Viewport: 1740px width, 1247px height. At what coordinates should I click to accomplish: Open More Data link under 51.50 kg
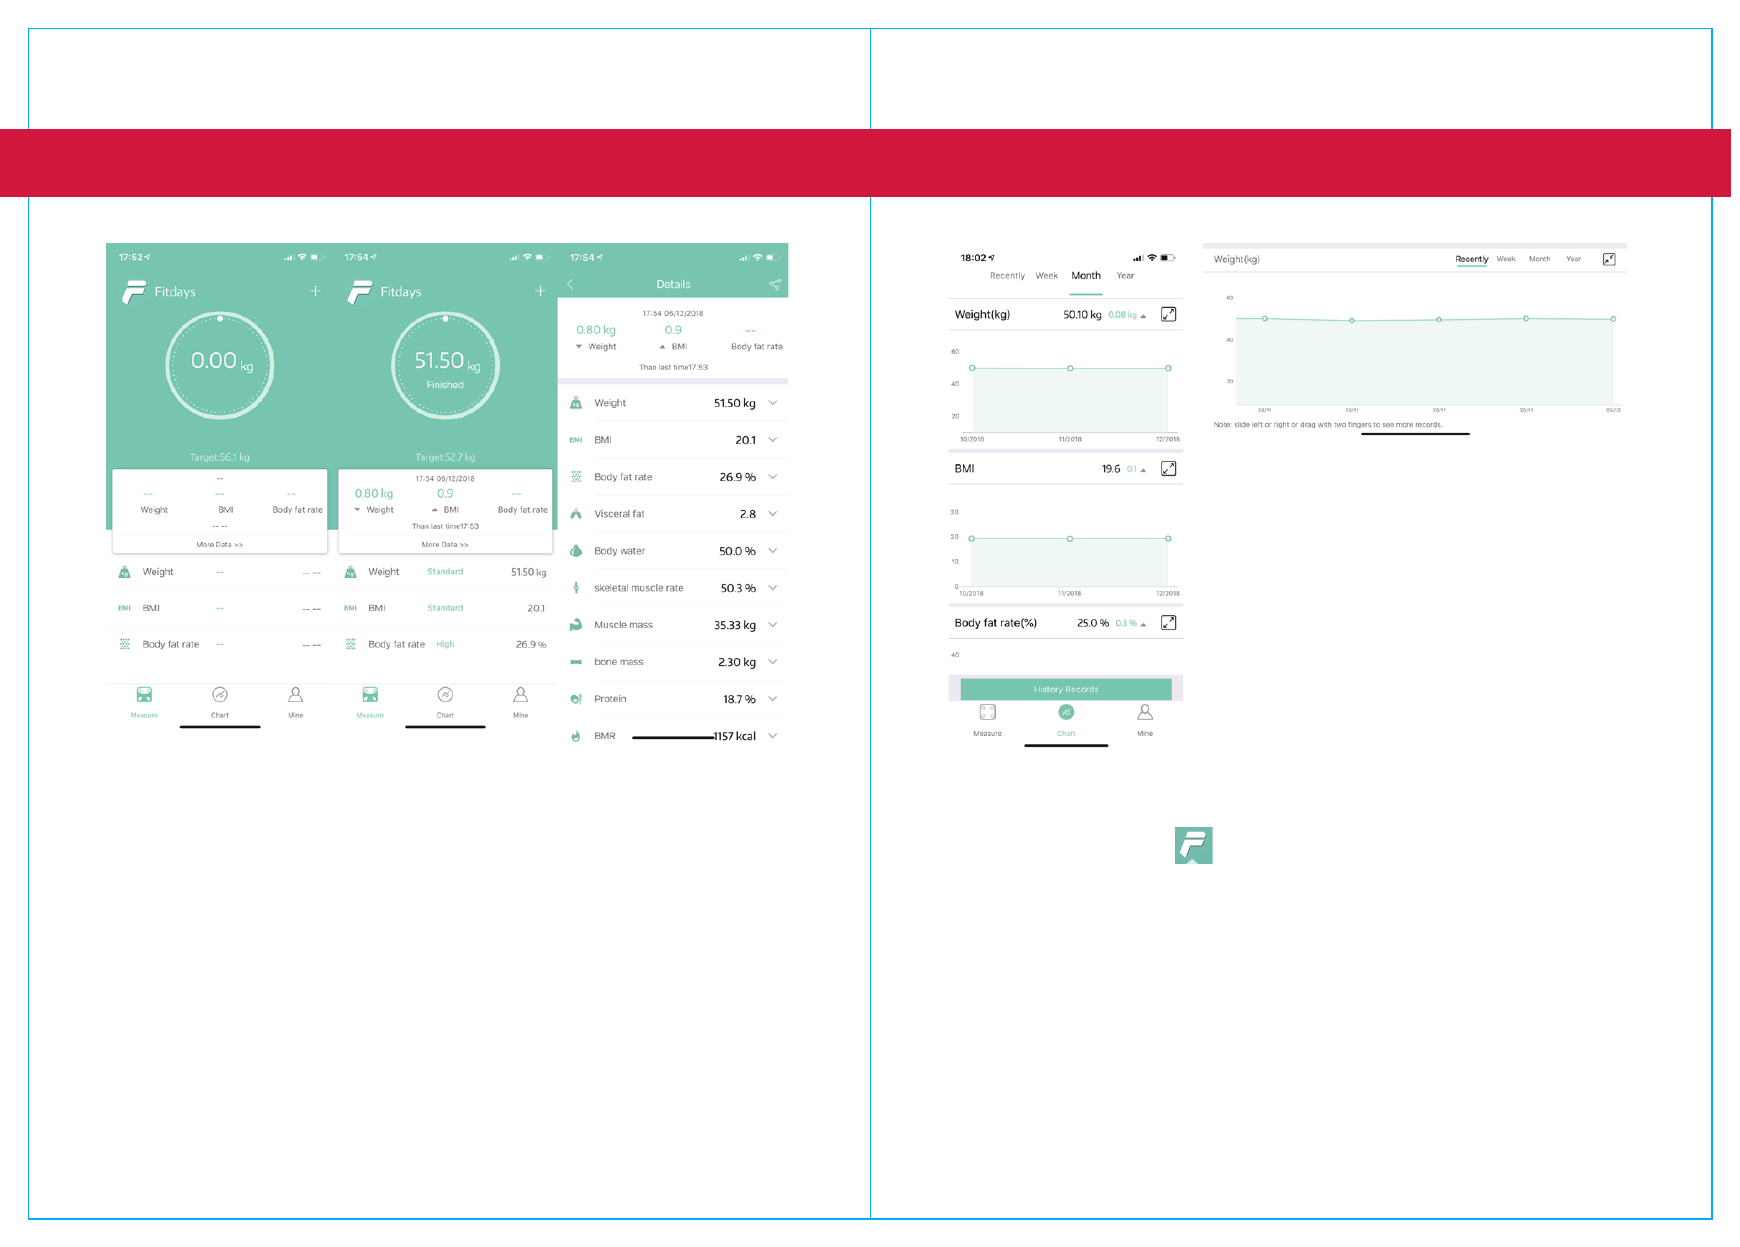(445, 545)
